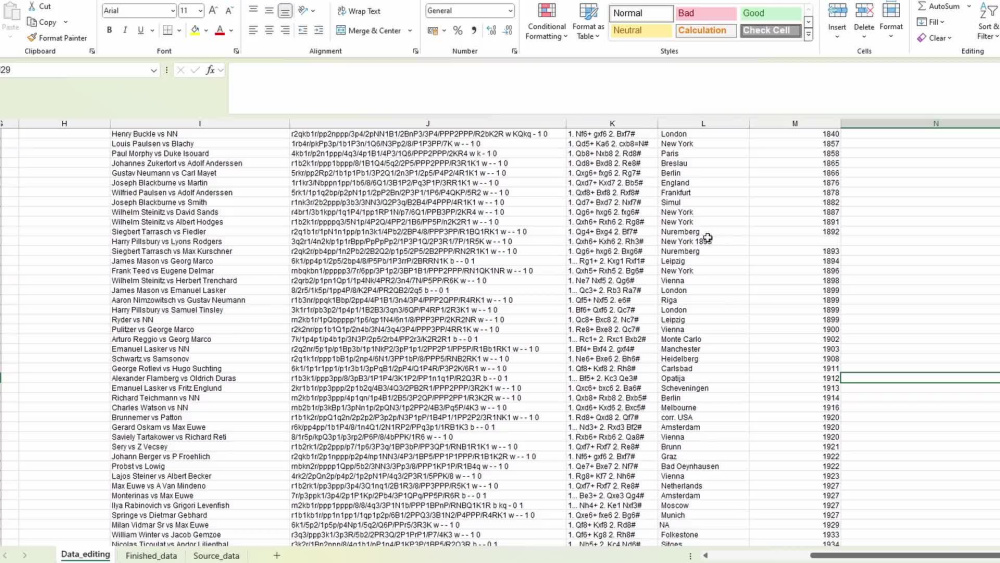
Task: Apply the Bad cell style
Action: [x=706, y=13]
